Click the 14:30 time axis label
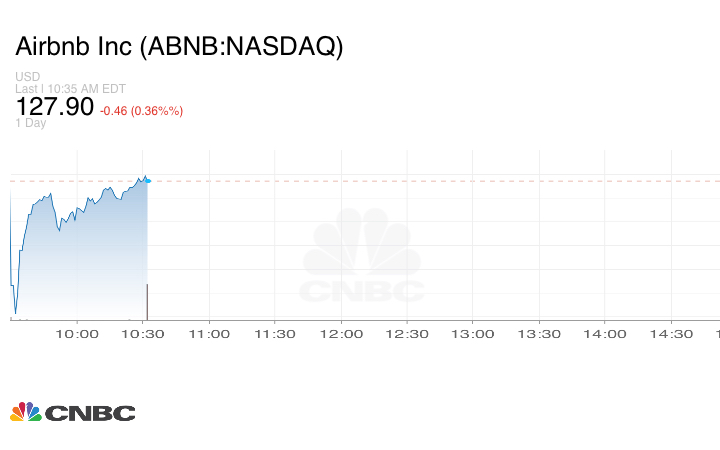Image resolution: width=720 pixels, height=450 pixels. (671, 334)
